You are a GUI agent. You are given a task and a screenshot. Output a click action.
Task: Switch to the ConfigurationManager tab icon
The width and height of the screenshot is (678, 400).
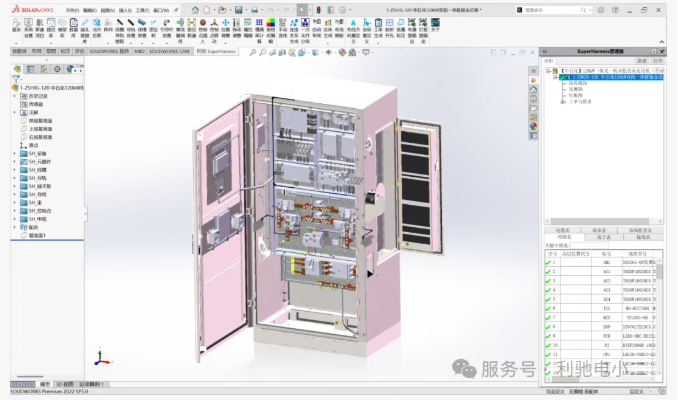[44, 69]
